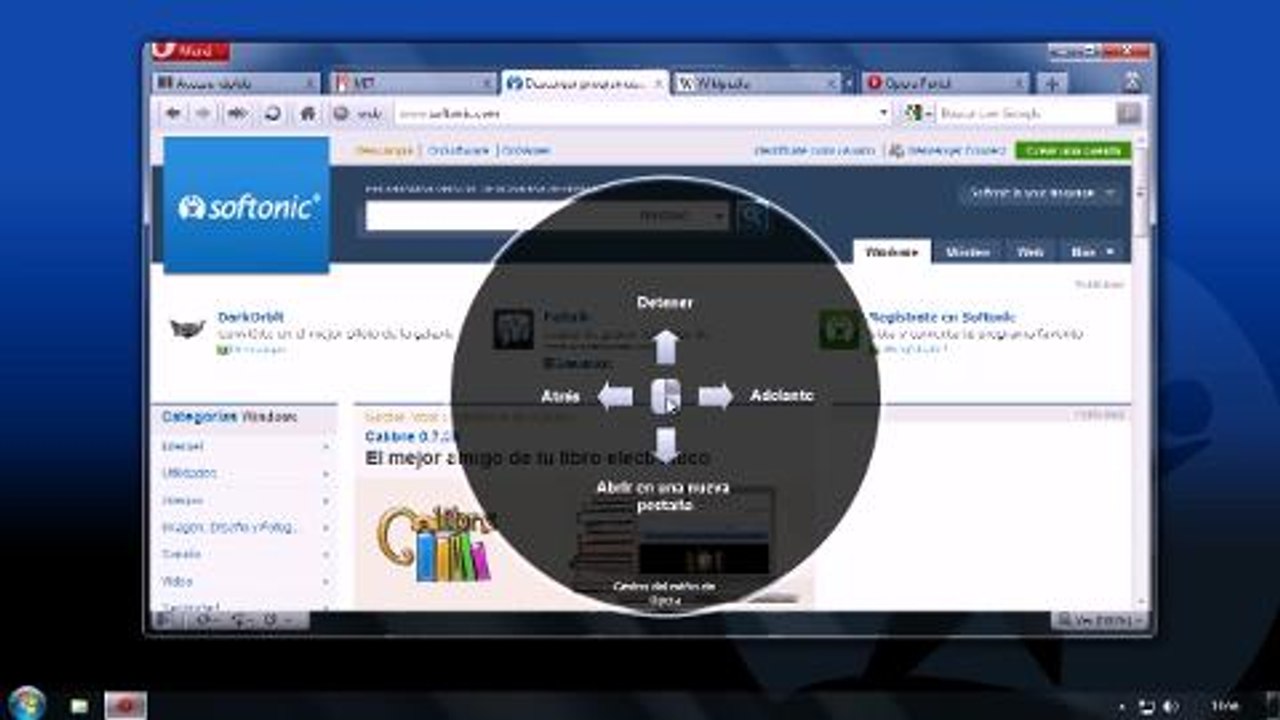Click the Detener up arrow gesture
Image resolution: width=1280 pixels, height=720 pixels.
(x=666, y=347)
